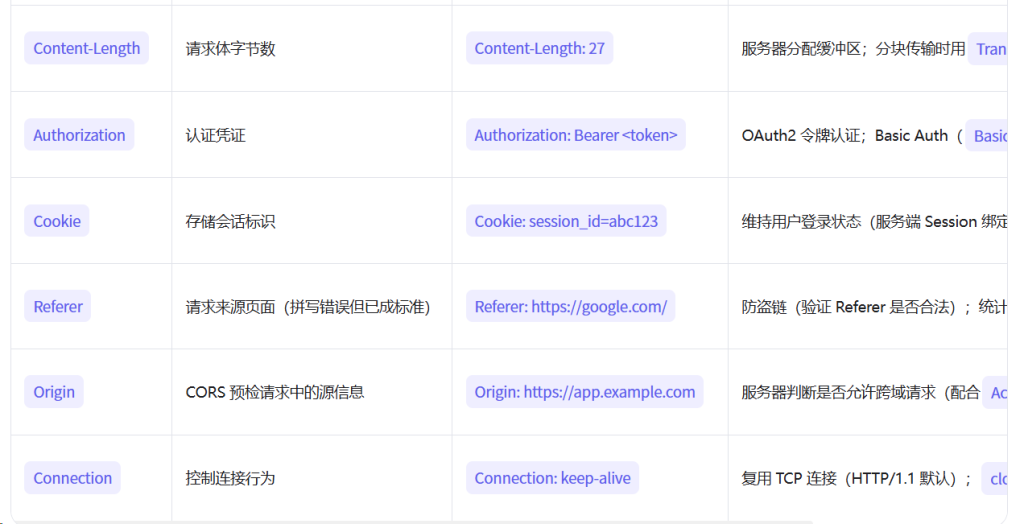1024x524 pixels.
Task: Select the 'Connection: keep-alive' example code
Action: pyautogui.click(x=552, y=478)
